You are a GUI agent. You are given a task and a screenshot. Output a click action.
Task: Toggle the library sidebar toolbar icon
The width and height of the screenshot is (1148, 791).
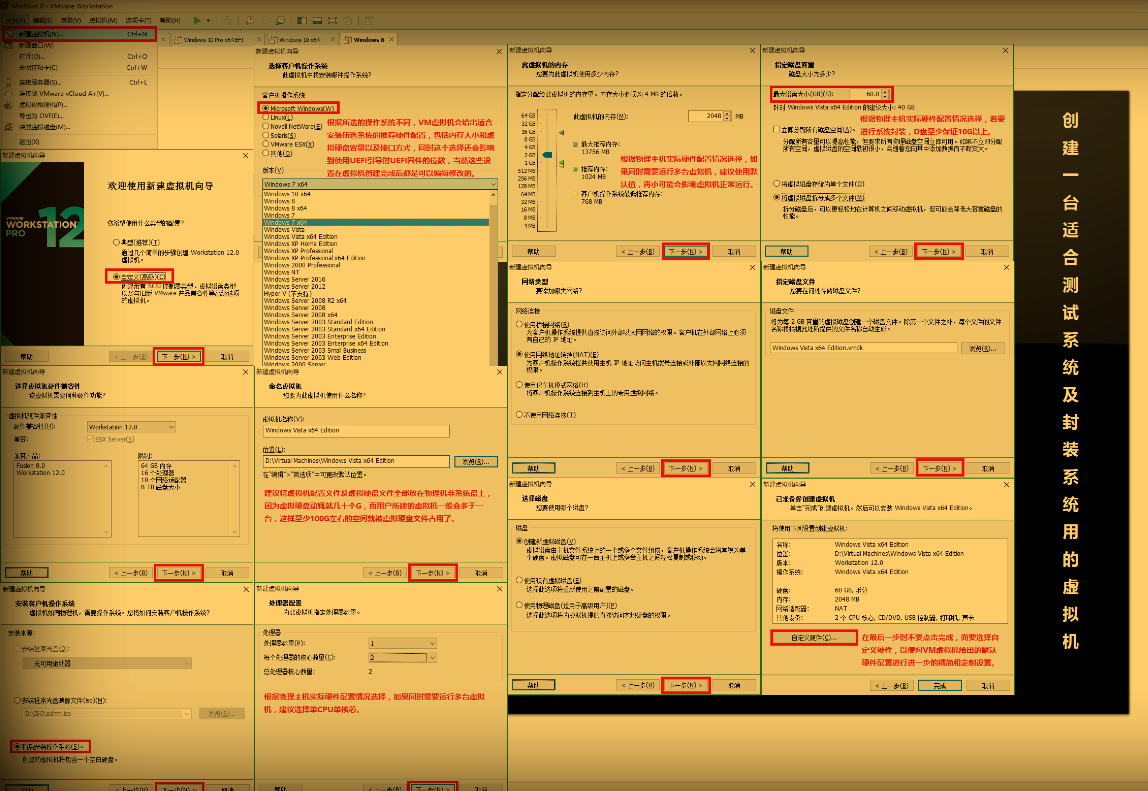click(302, 20)
